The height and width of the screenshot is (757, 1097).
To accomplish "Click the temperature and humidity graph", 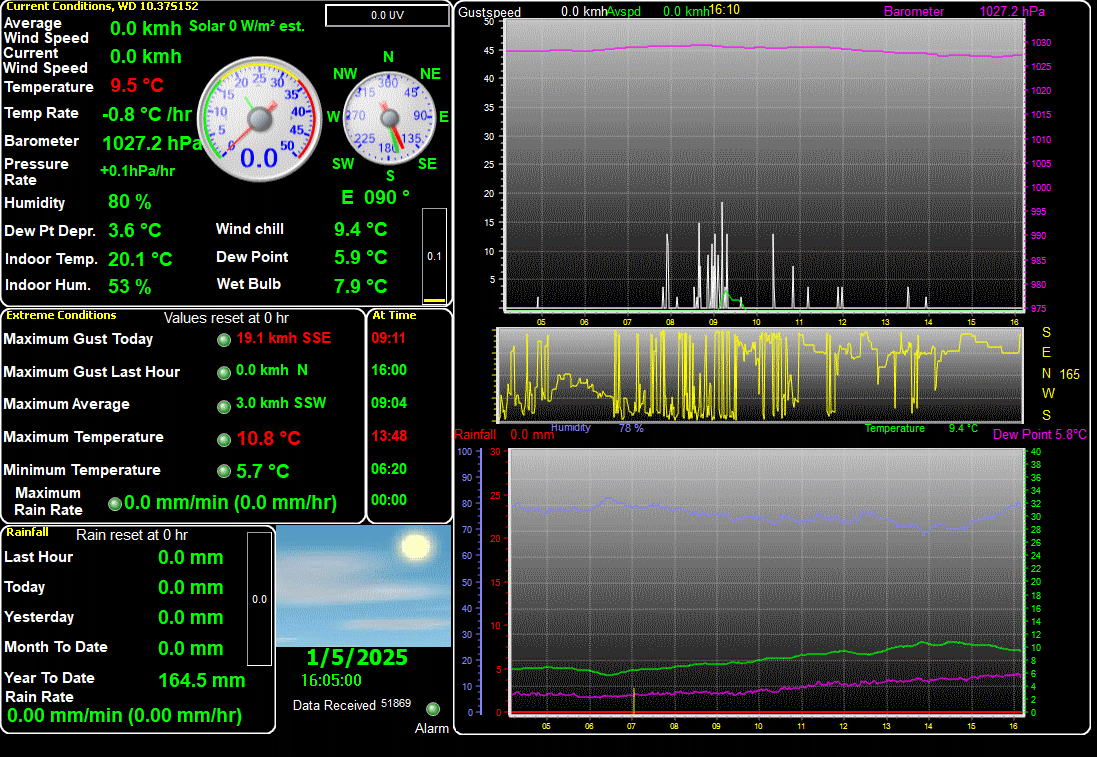I will [x=767, y=581].
